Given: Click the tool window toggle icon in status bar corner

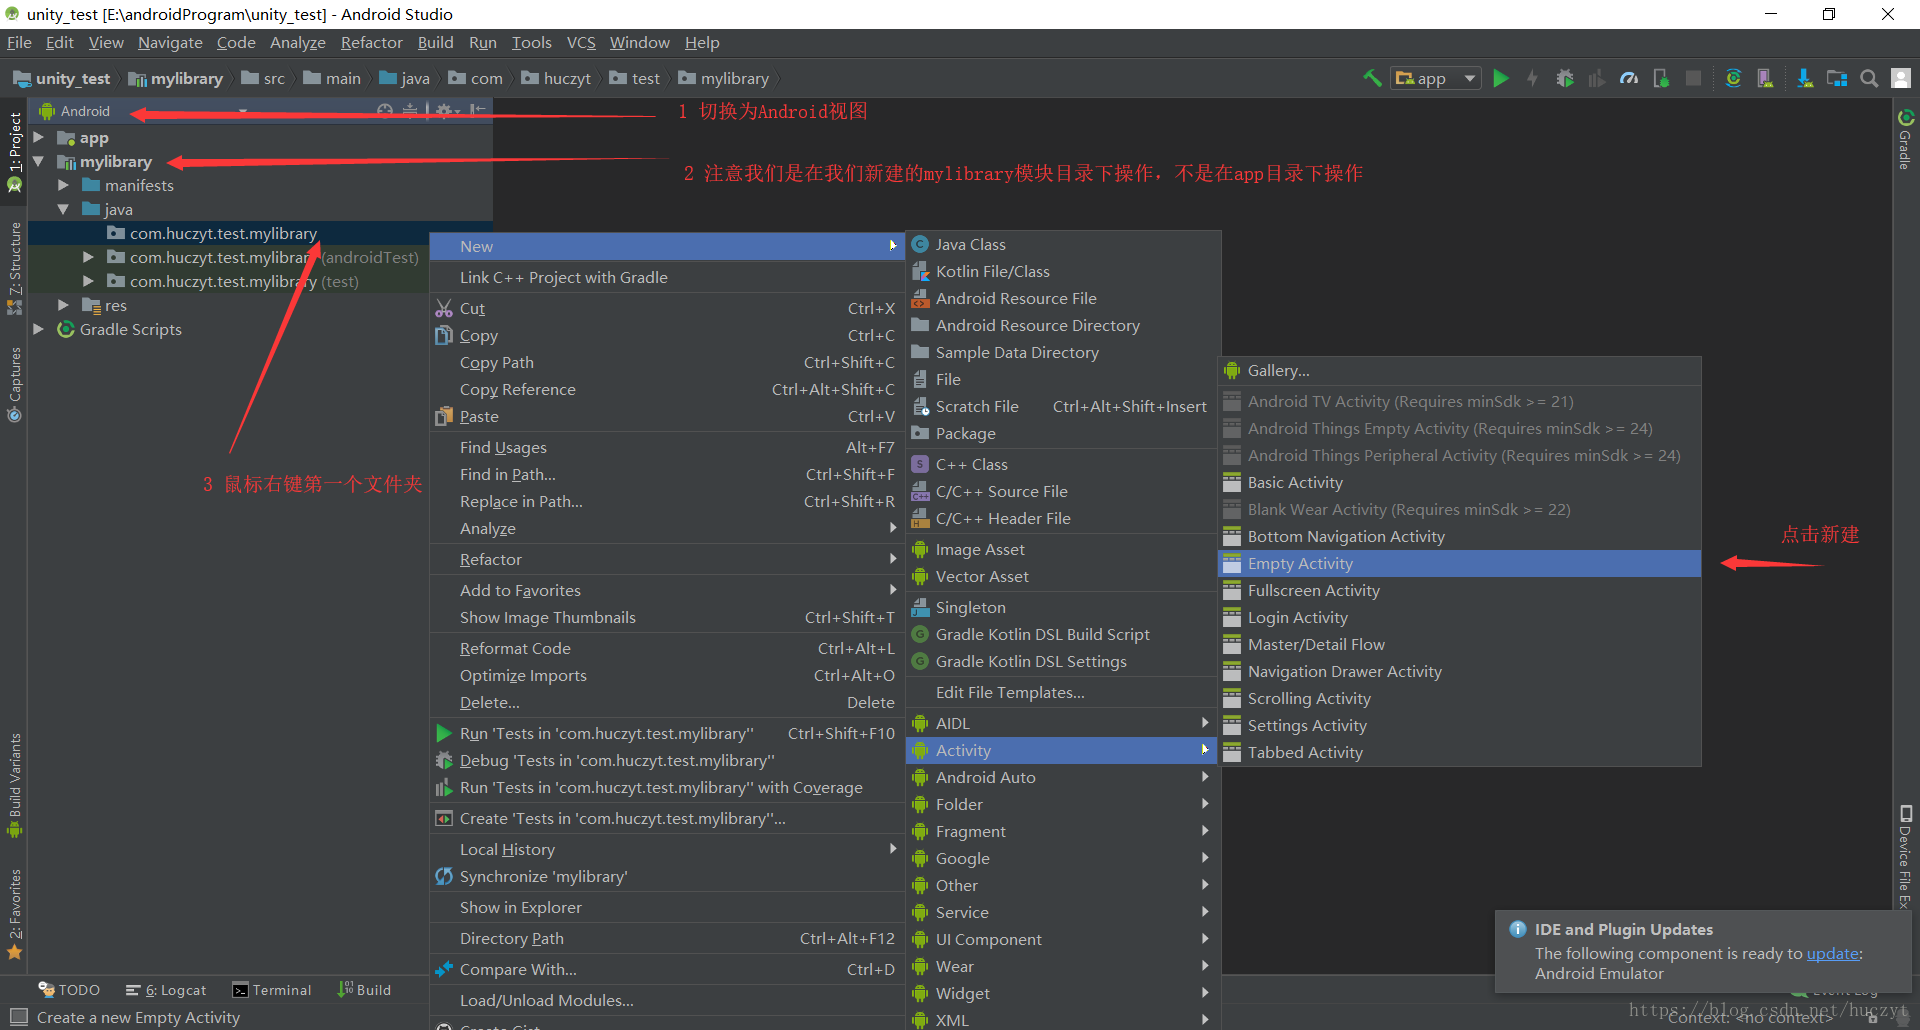Looking at the screenshot, I should (x=18, y=1017).
